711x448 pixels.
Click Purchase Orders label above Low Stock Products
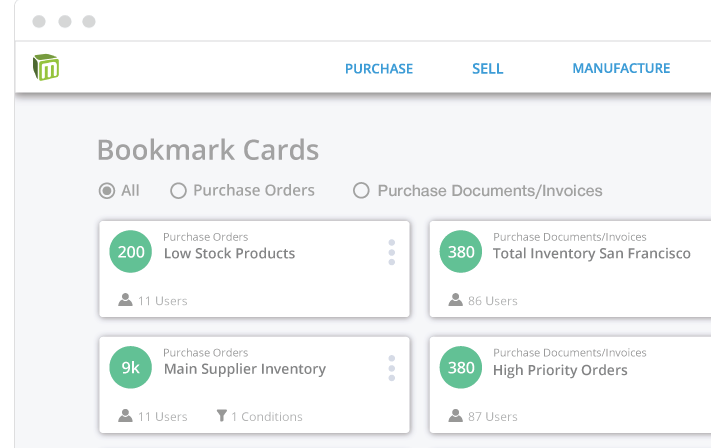pyautogui.click(x=205, y=237)
